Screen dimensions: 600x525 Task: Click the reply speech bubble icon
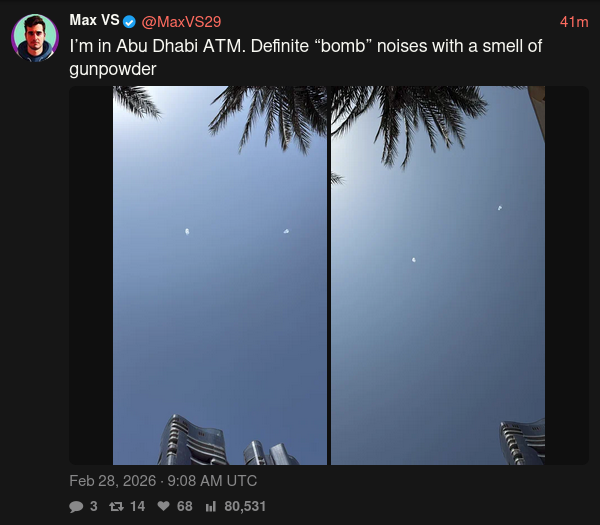tap(76, 507)
